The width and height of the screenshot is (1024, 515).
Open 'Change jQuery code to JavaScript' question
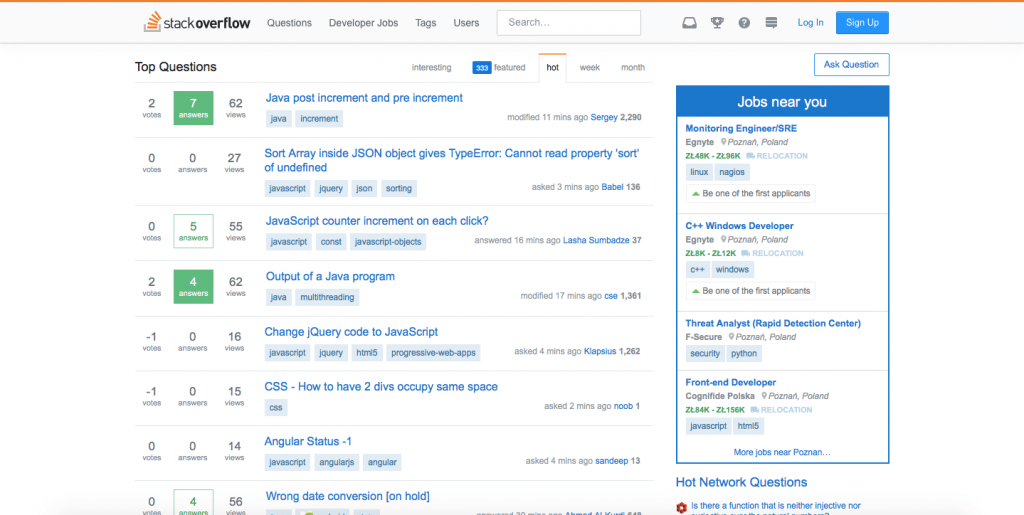pyautogui.click(x=351, y=332)
